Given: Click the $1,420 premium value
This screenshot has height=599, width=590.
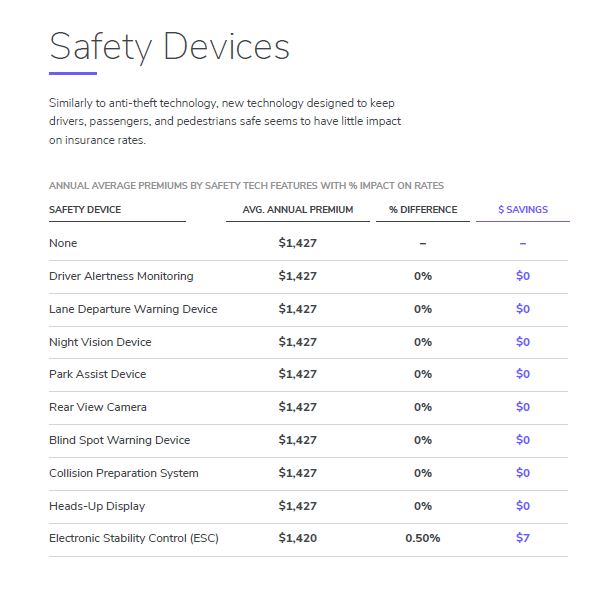Looking at the screenshot, I should [x=298, y=538].
